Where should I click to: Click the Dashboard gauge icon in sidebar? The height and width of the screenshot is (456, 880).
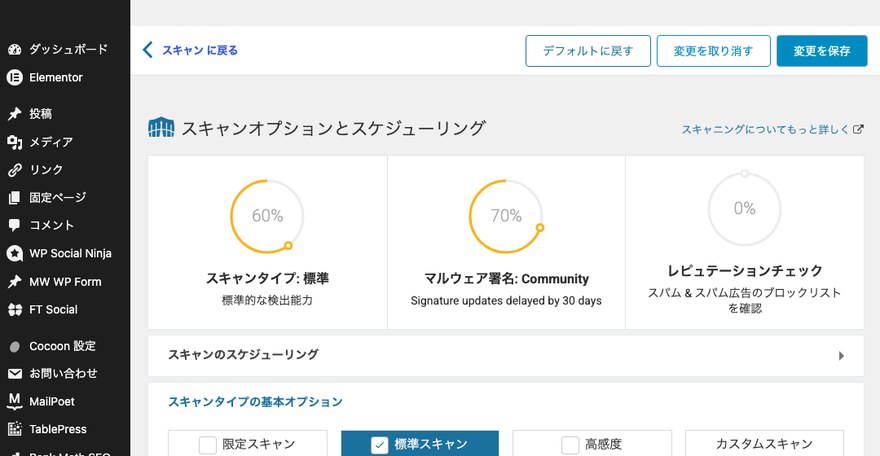[x=15, y=49]
